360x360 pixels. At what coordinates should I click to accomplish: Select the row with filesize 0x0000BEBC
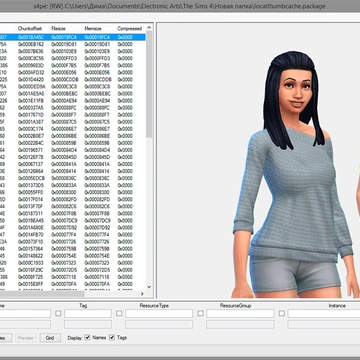click(x=73, y=94)
